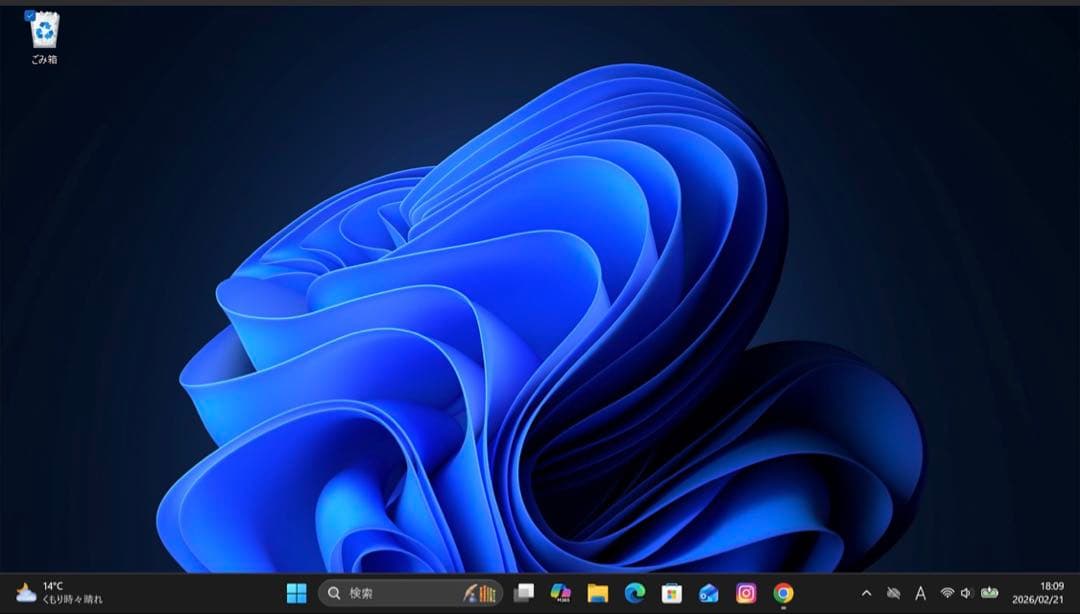1080x614 pixels.
Task: Open Outlook mail from the taskbar
Action: tap(709, 593)
